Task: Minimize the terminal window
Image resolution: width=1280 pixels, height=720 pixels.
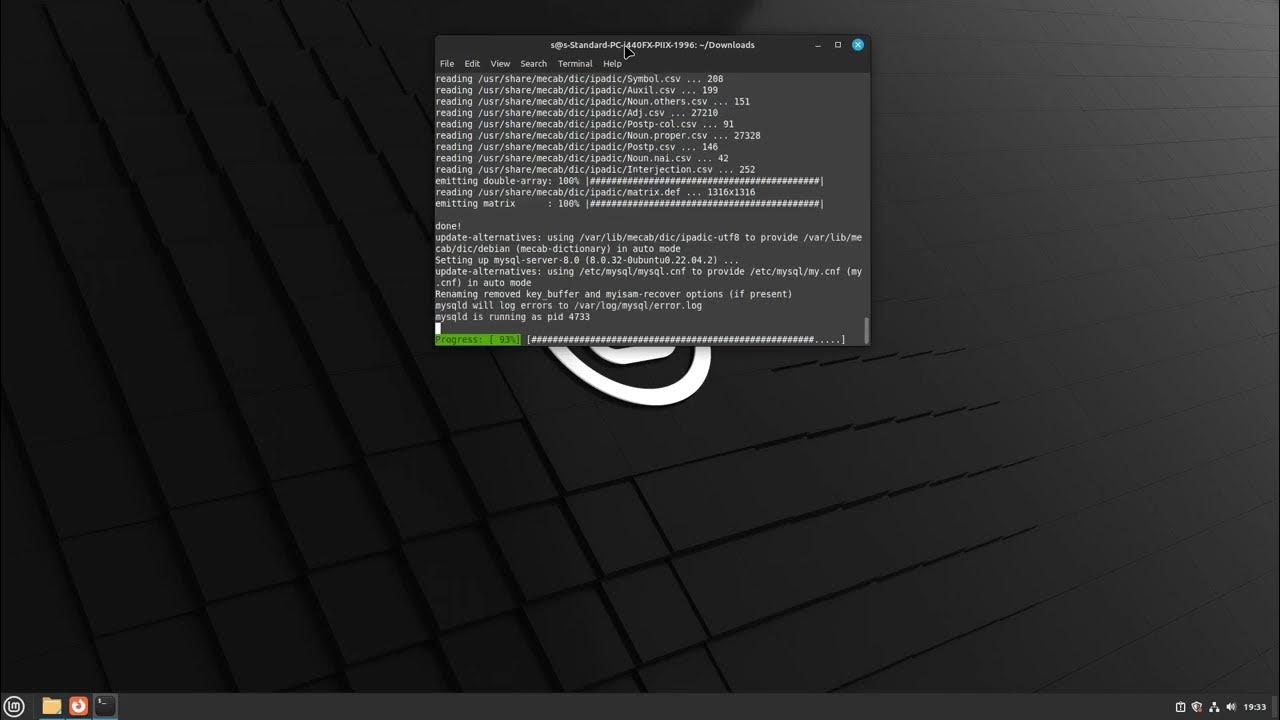Action: tap(818, 45)
